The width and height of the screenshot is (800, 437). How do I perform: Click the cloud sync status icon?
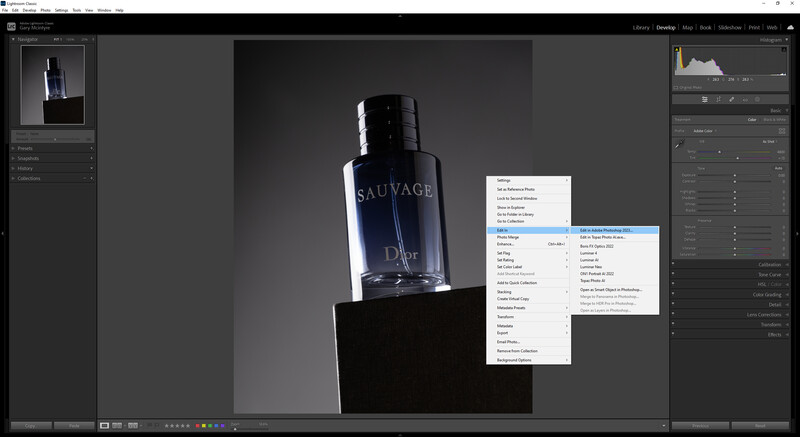pos(790,28)
